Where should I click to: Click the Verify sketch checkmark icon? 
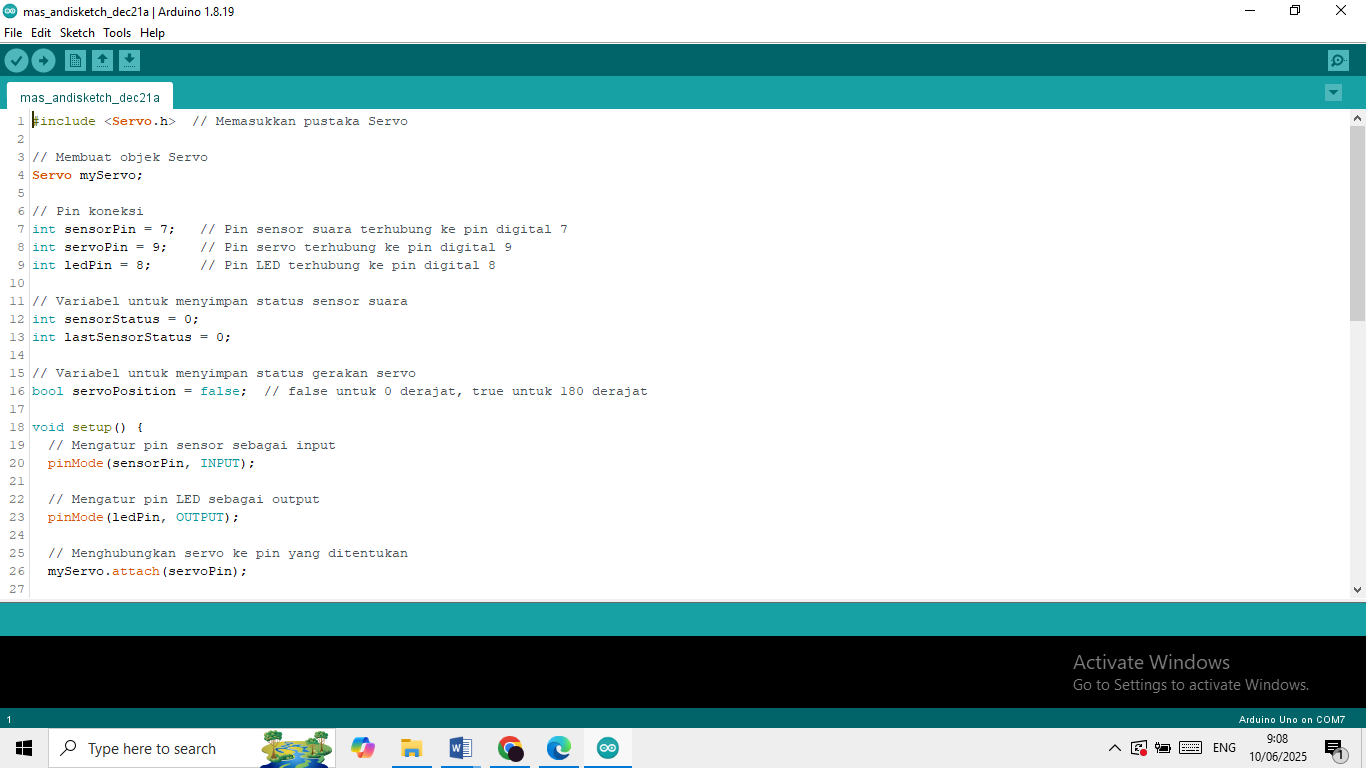click(x=16, y=61)
